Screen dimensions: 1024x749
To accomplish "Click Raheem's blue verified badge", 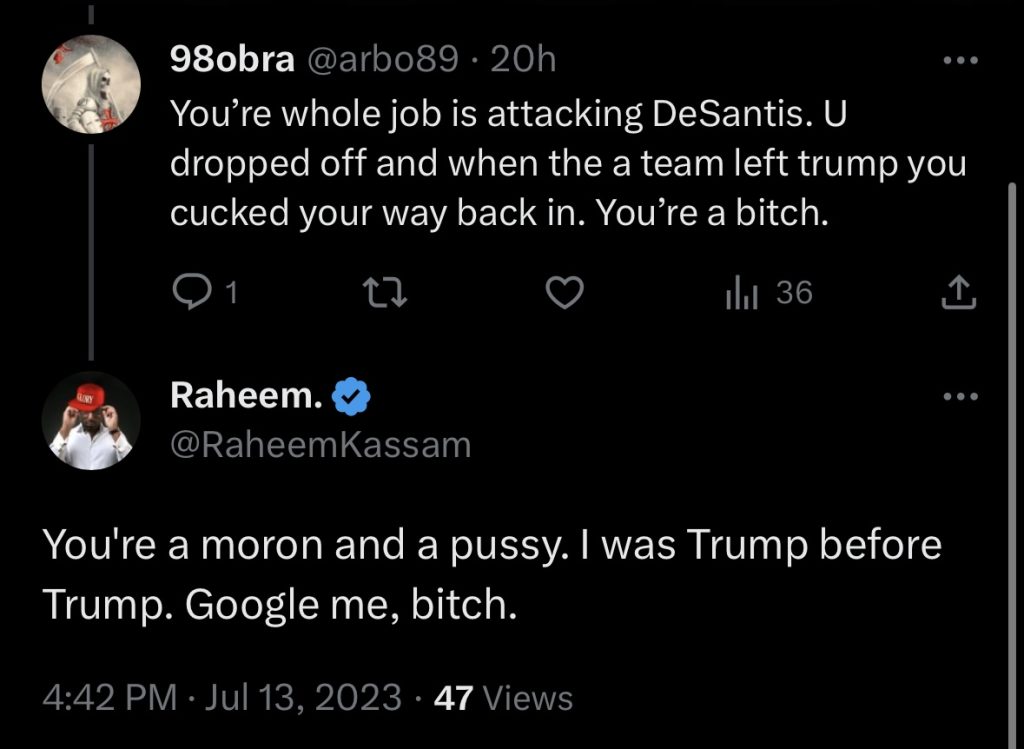I will tap(351, 397).
